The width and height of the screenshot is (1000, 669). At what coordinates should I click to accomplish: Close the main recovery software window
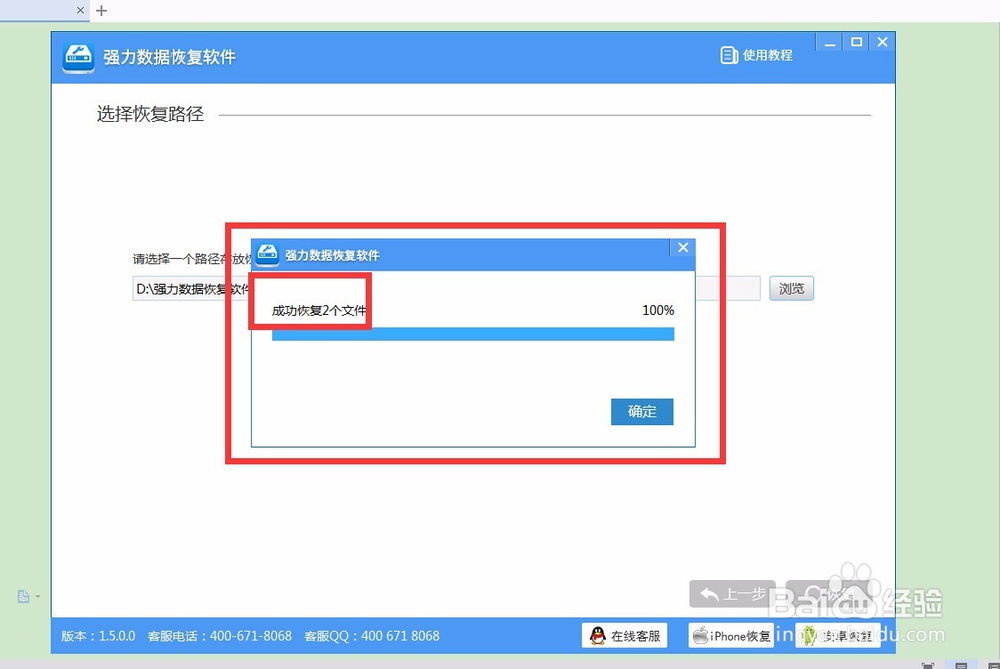[x=883, y=42]
